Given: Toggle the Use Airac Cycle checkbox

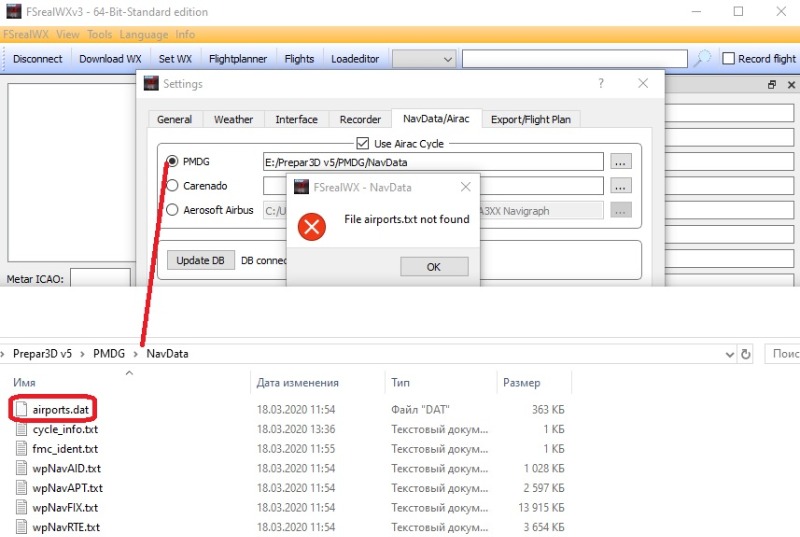Looking at the screenshot, I should pos(362,143).
